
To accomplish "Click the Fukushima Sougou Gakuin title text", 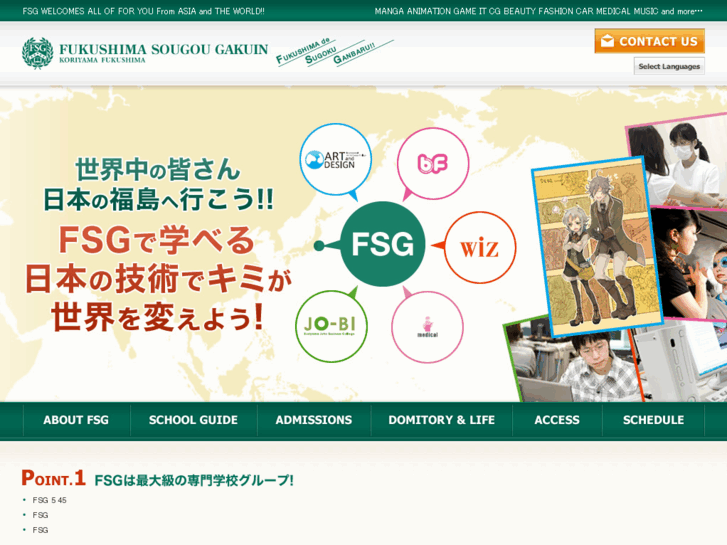I will (x=164, y=52).
